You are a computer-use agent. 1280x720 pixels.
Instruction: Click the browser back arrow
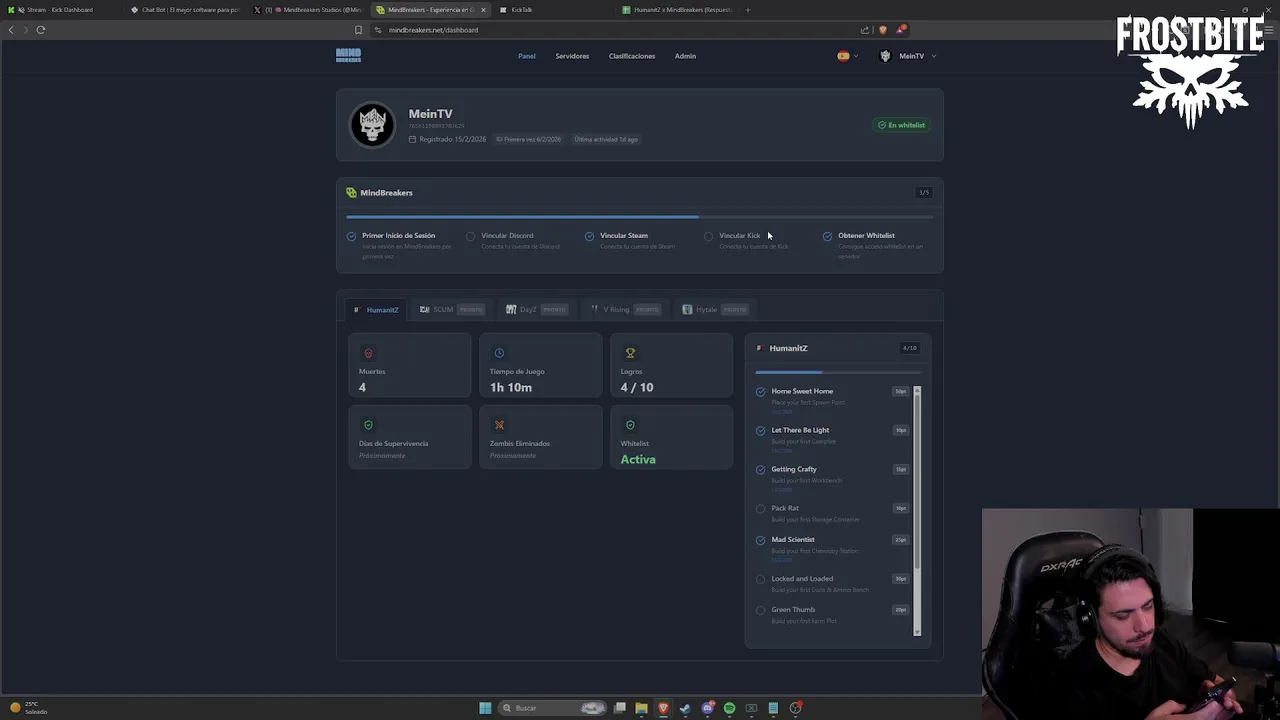coord(11,30)
